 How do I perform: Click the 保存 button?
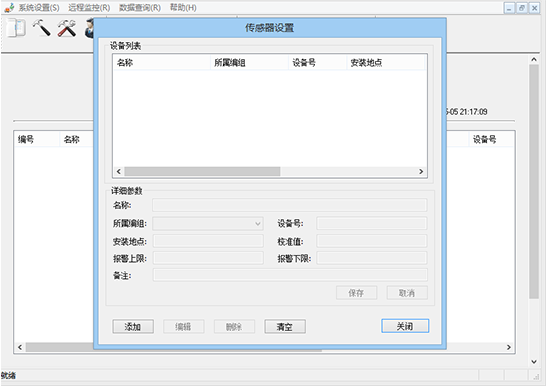pos(356,293)
